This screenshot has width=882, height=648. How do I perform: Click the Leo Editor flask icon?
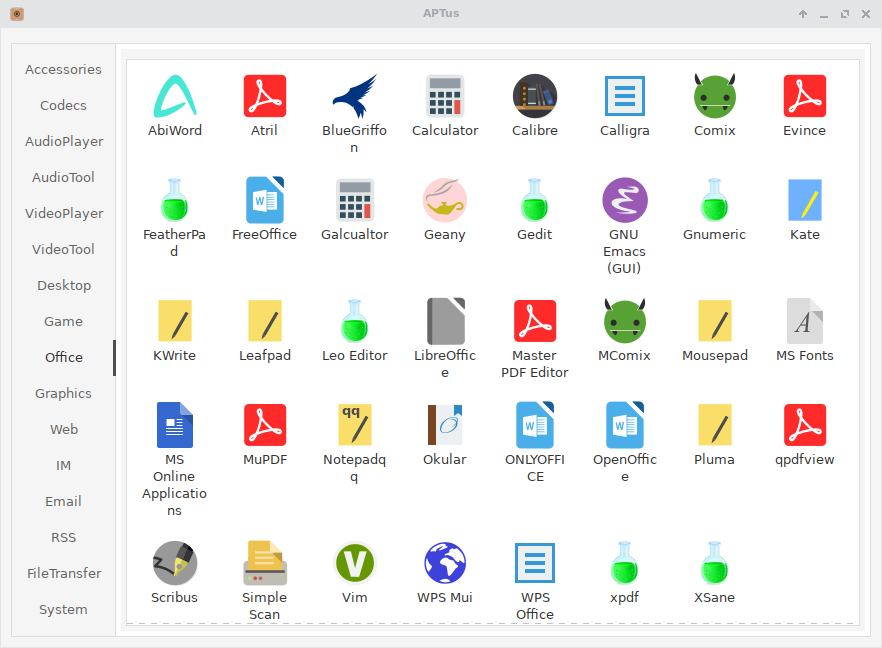354,321
